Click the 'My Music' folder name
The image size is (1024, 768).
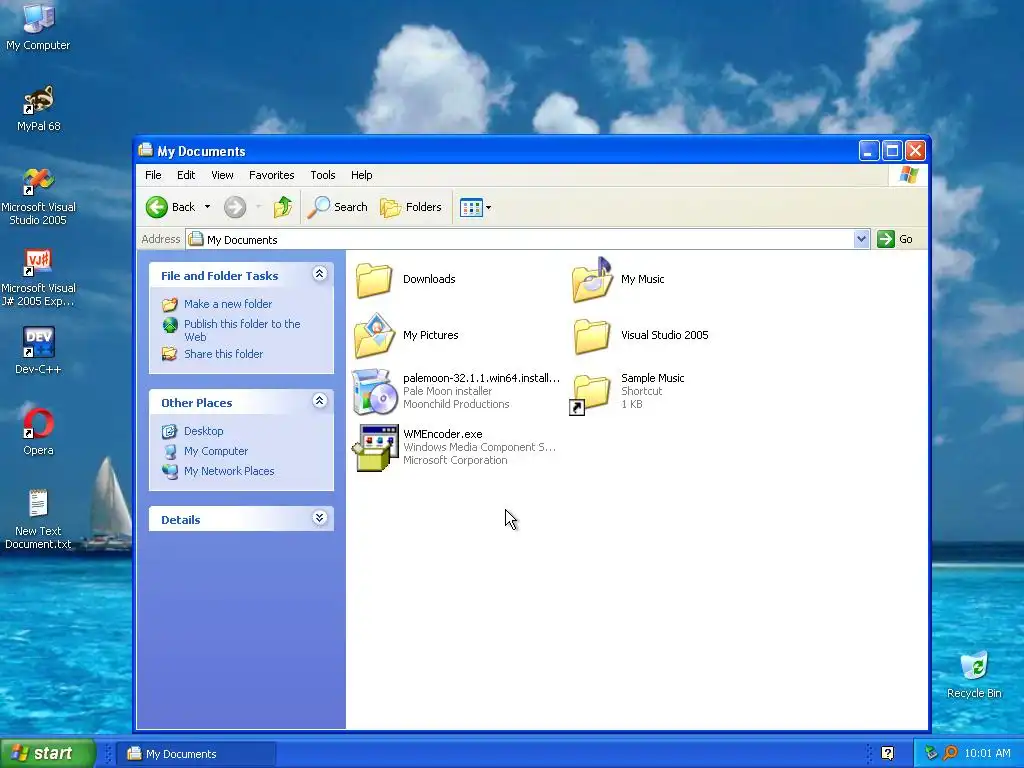click(643, 279)
